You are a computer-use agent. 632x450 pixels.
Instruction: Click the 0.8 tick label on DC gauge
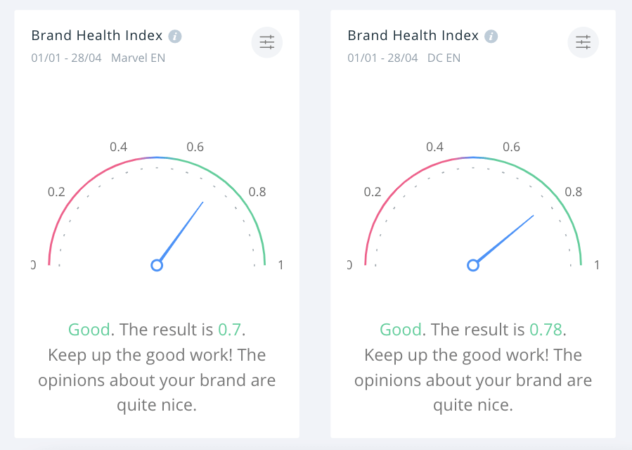573,192
